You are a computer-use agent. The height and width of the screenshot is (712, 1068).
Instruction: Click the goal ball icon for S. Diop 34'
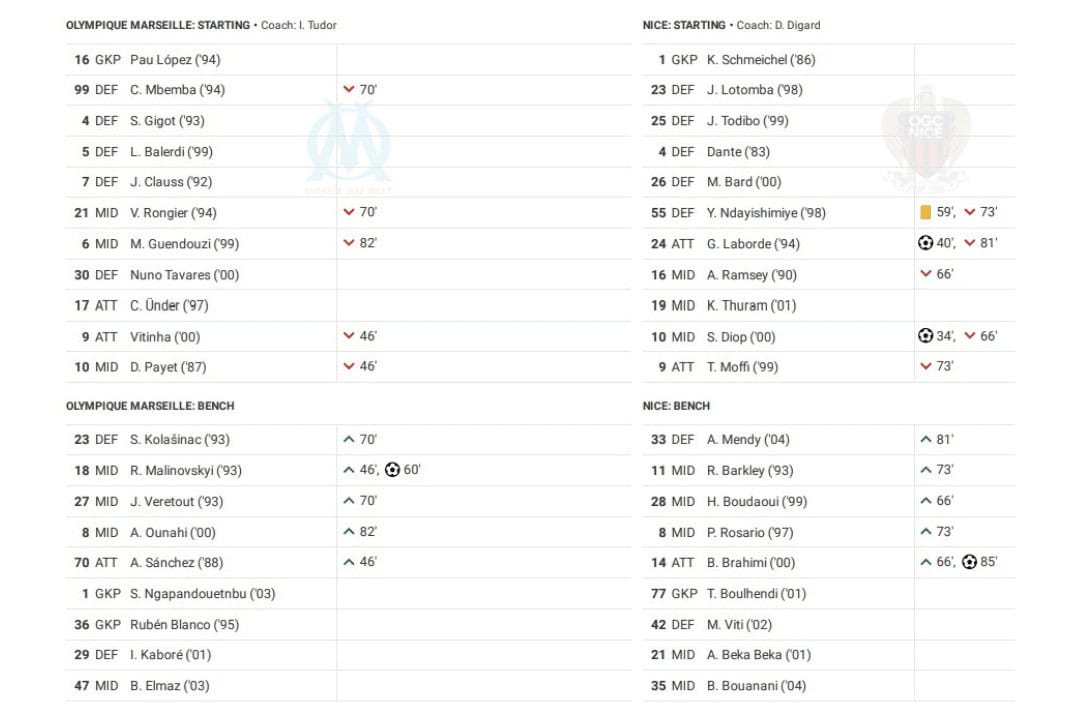point(925,335)
